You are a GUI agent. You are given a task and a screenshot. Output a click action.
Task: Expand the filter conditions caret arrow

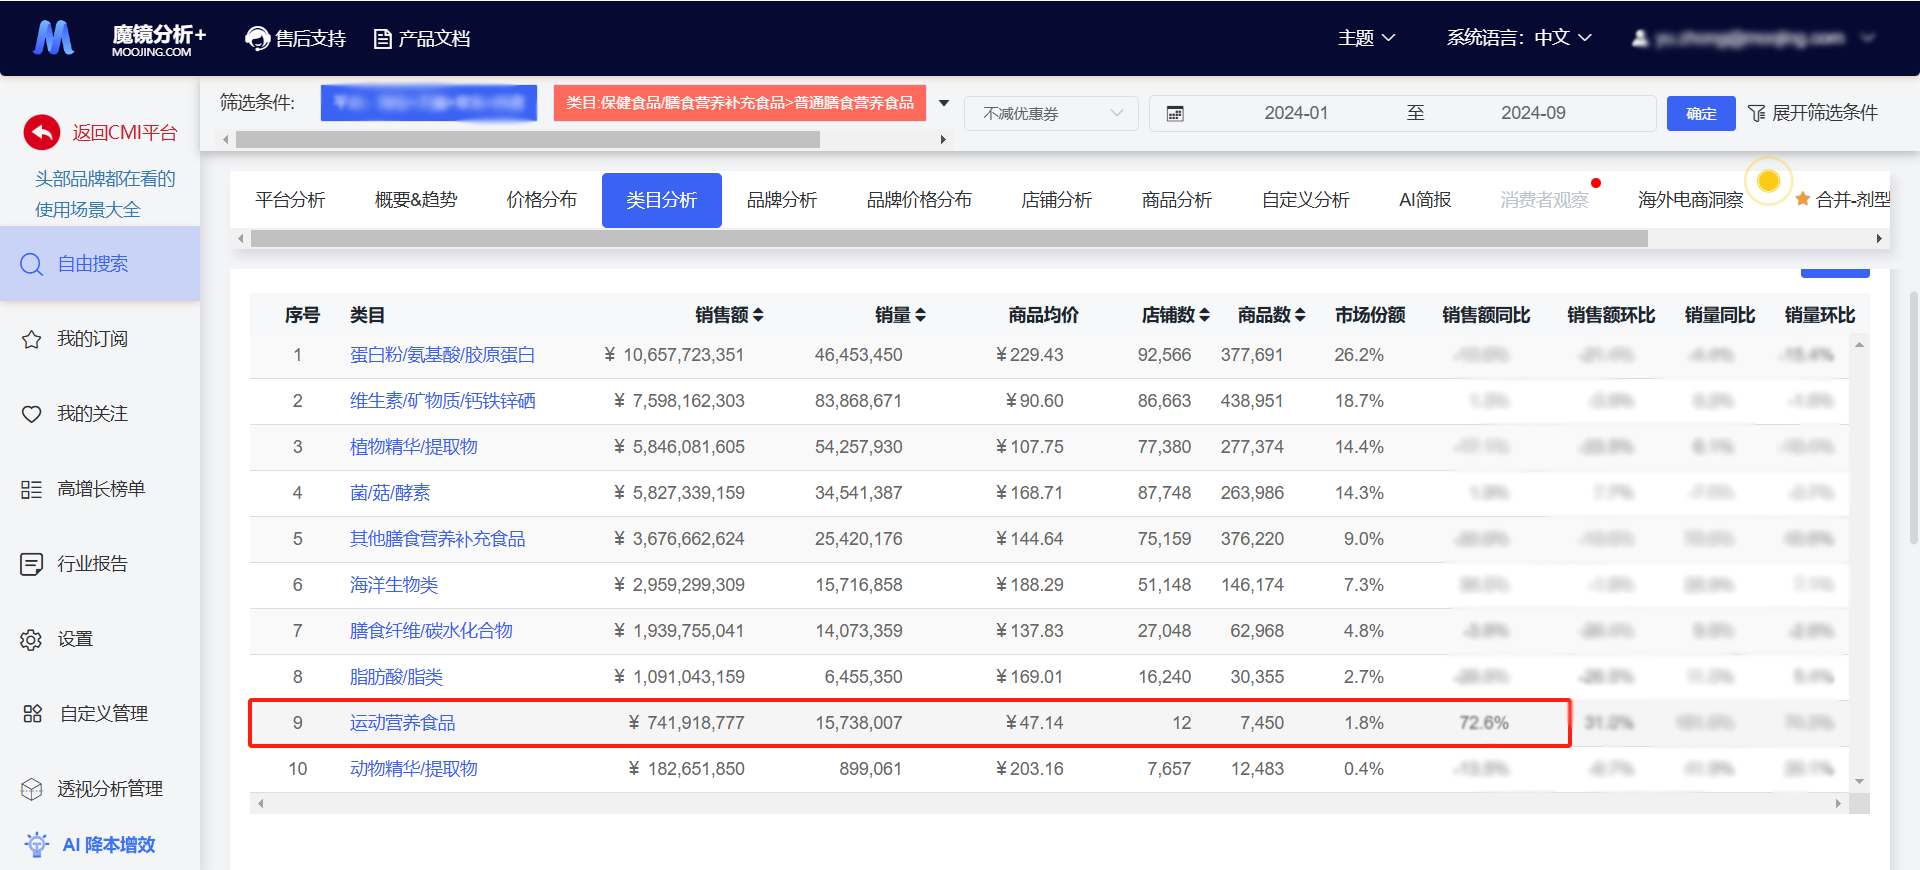943,103
